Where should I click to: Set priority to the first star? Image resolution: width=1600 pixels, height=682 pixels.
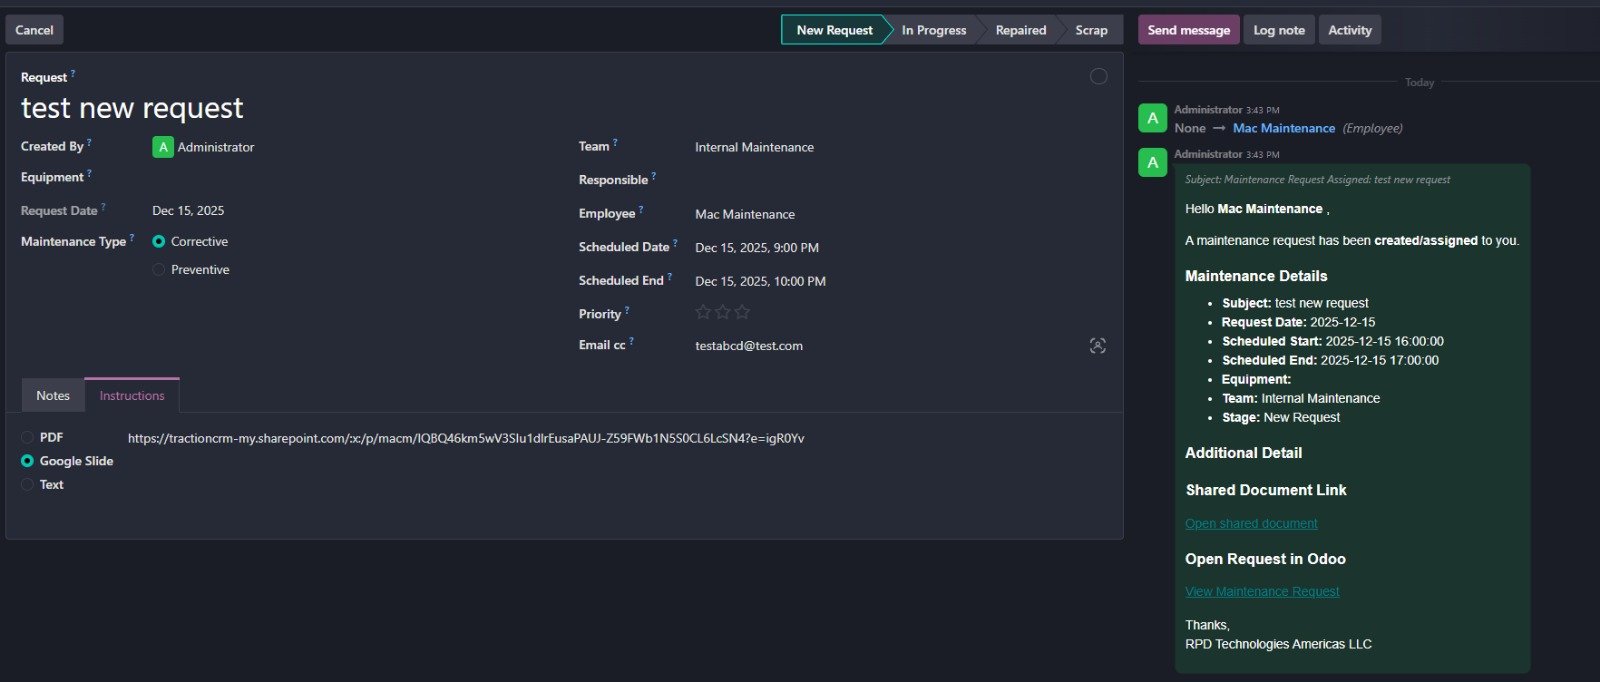point(703,313)
